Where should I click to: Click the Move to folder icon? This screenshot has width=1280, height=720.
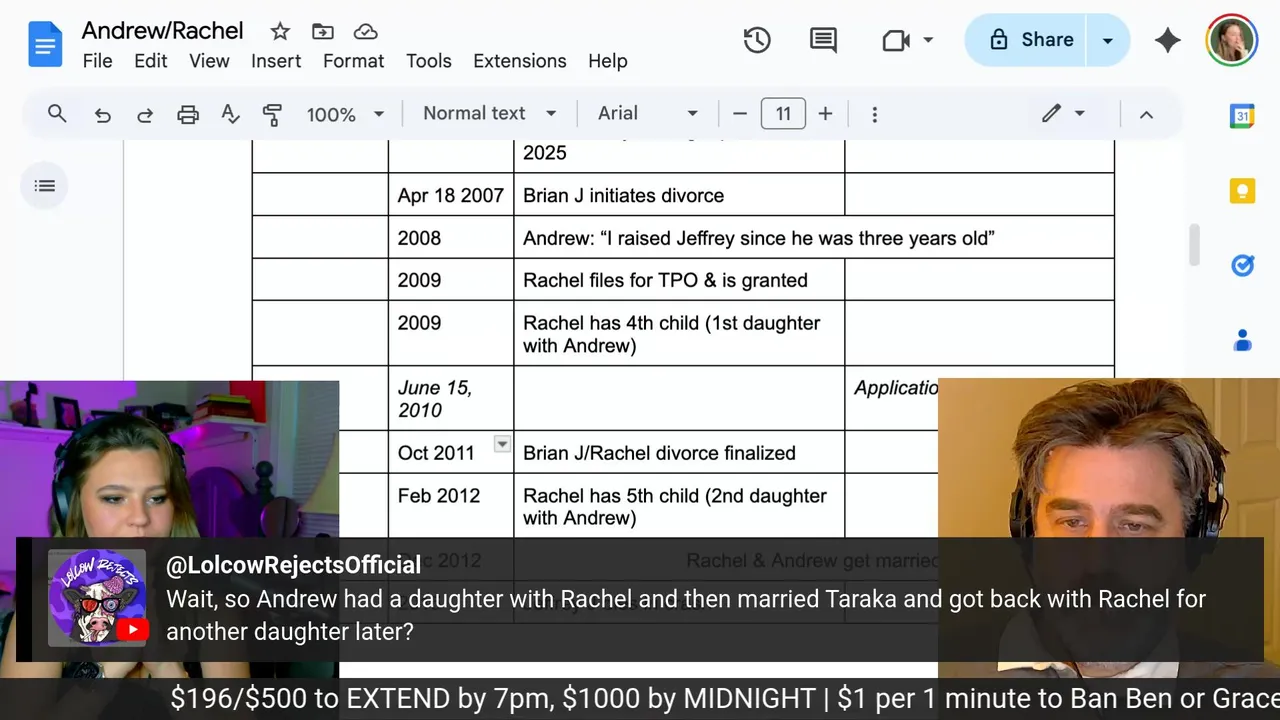tap(323, 32)
